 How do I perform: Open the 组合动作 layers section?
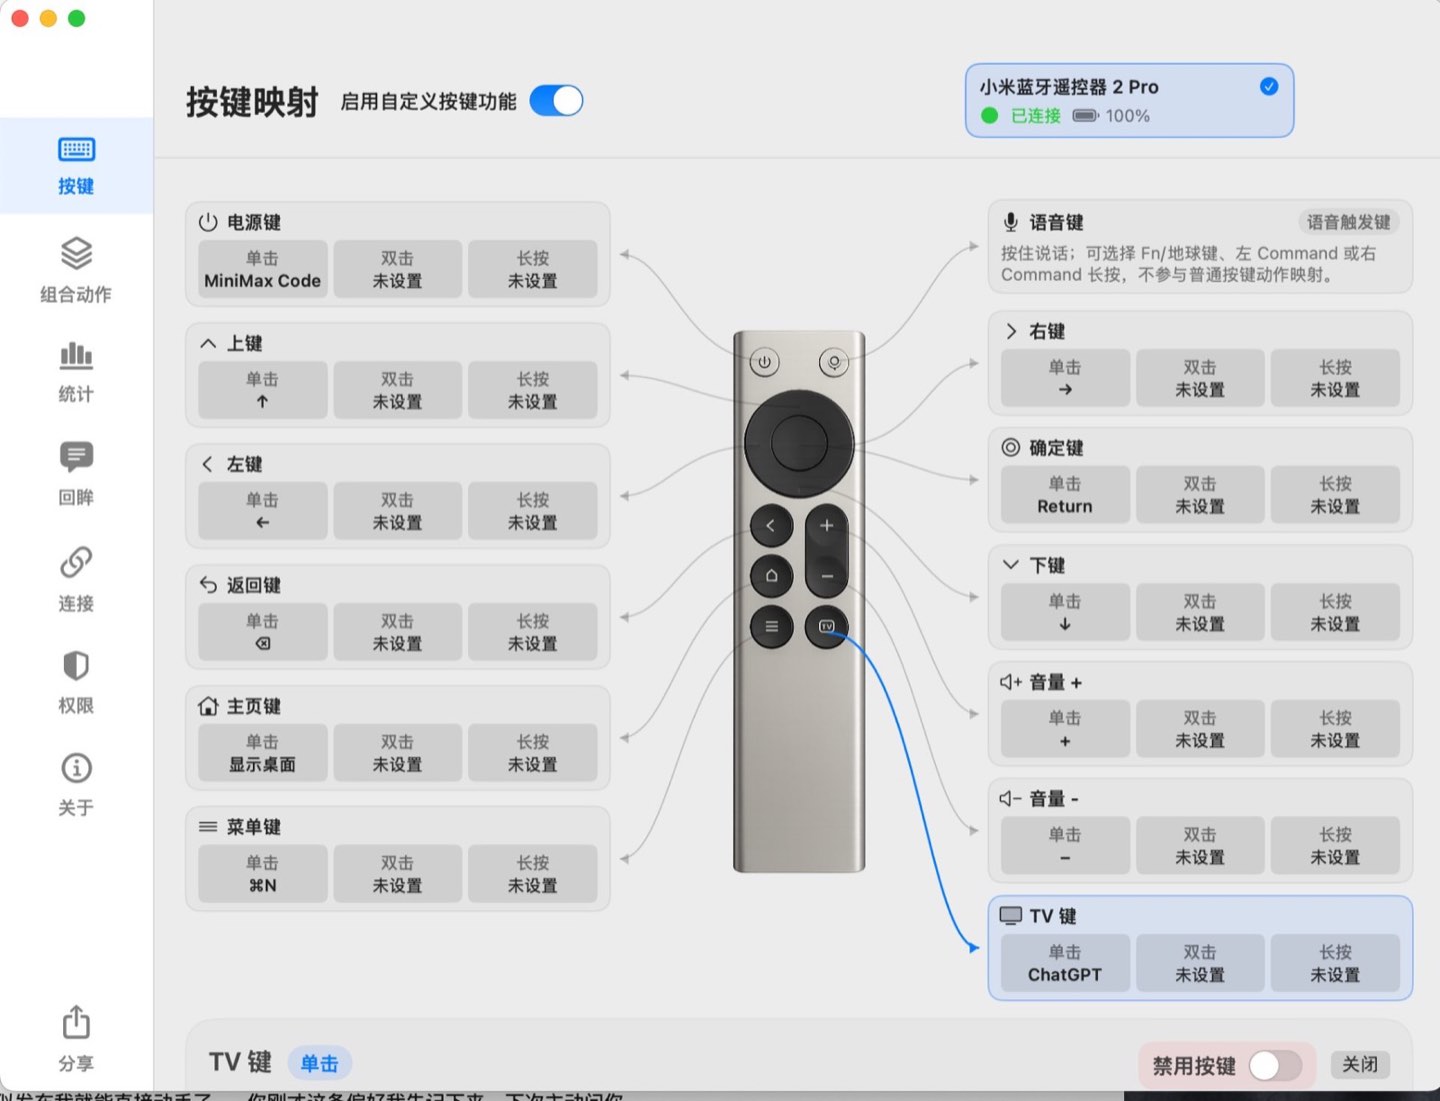click(76, 270)
